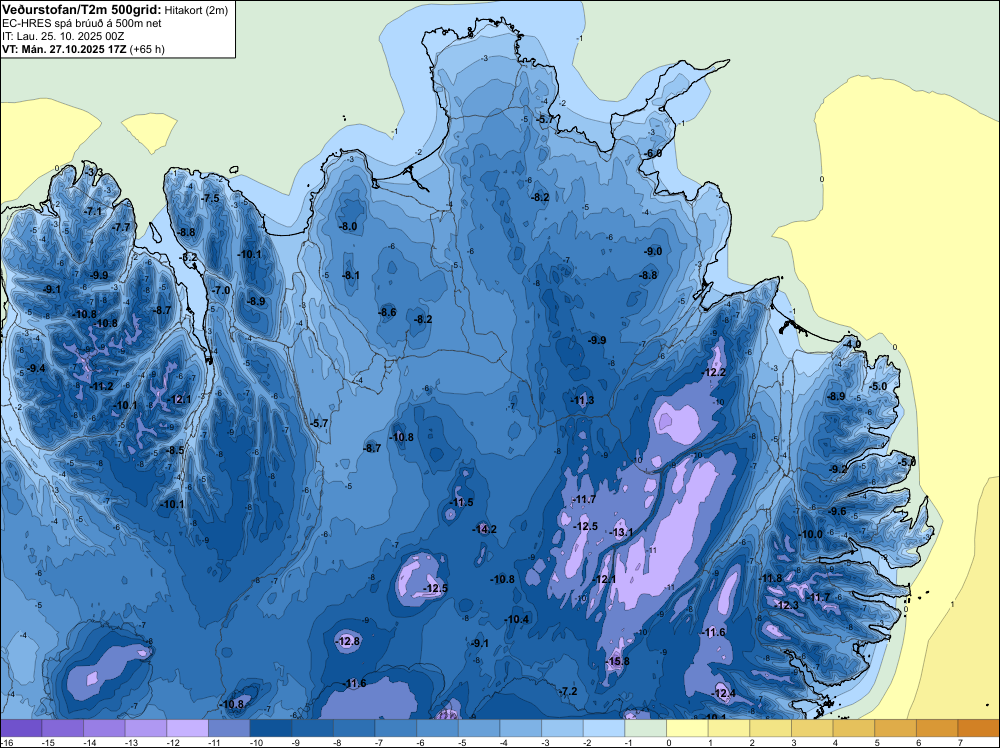Screen dimensions: 1000x748
Task: Click the valid time 'VT: Mán. 27.10.2025 17Z'
Action: (64, 49)
